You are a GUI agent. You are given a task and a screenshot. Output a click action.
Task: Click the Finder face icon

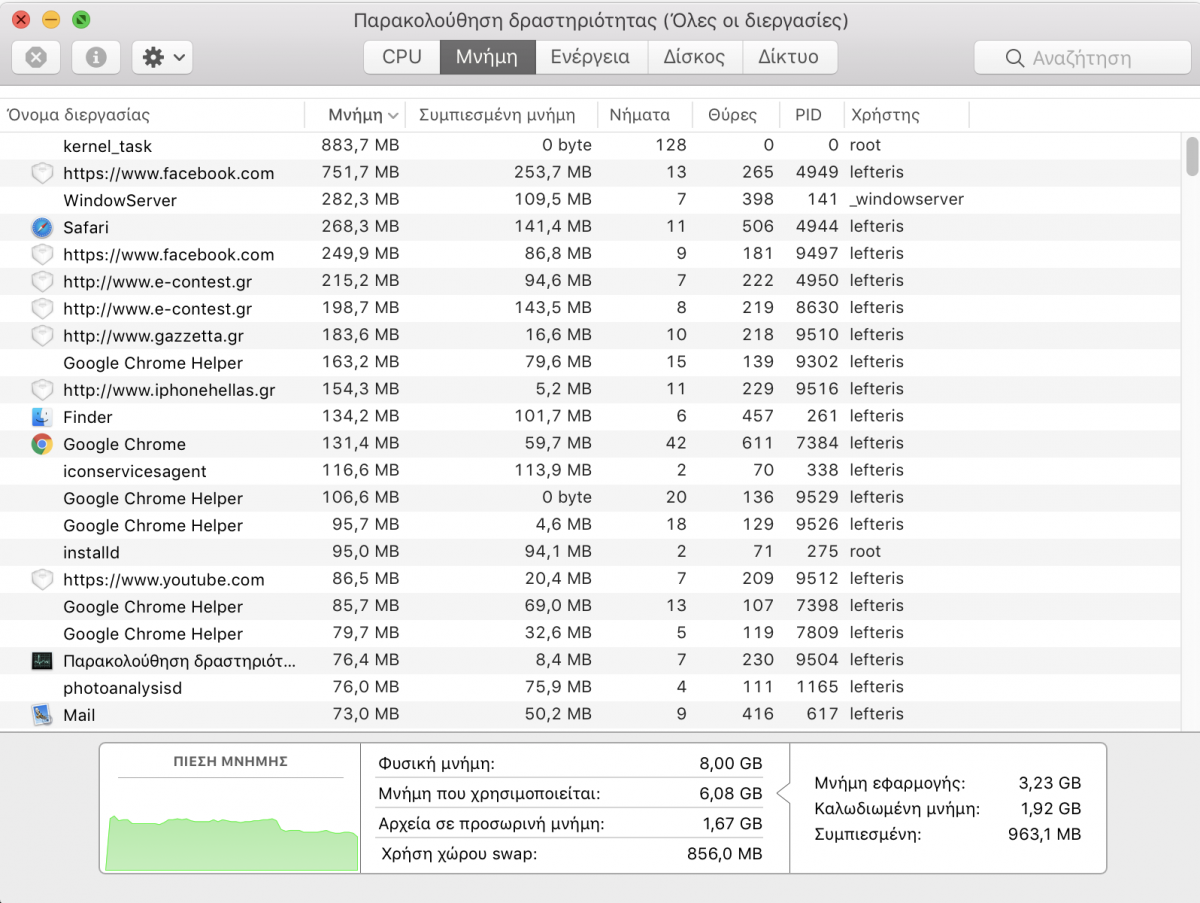coord(42,417)
